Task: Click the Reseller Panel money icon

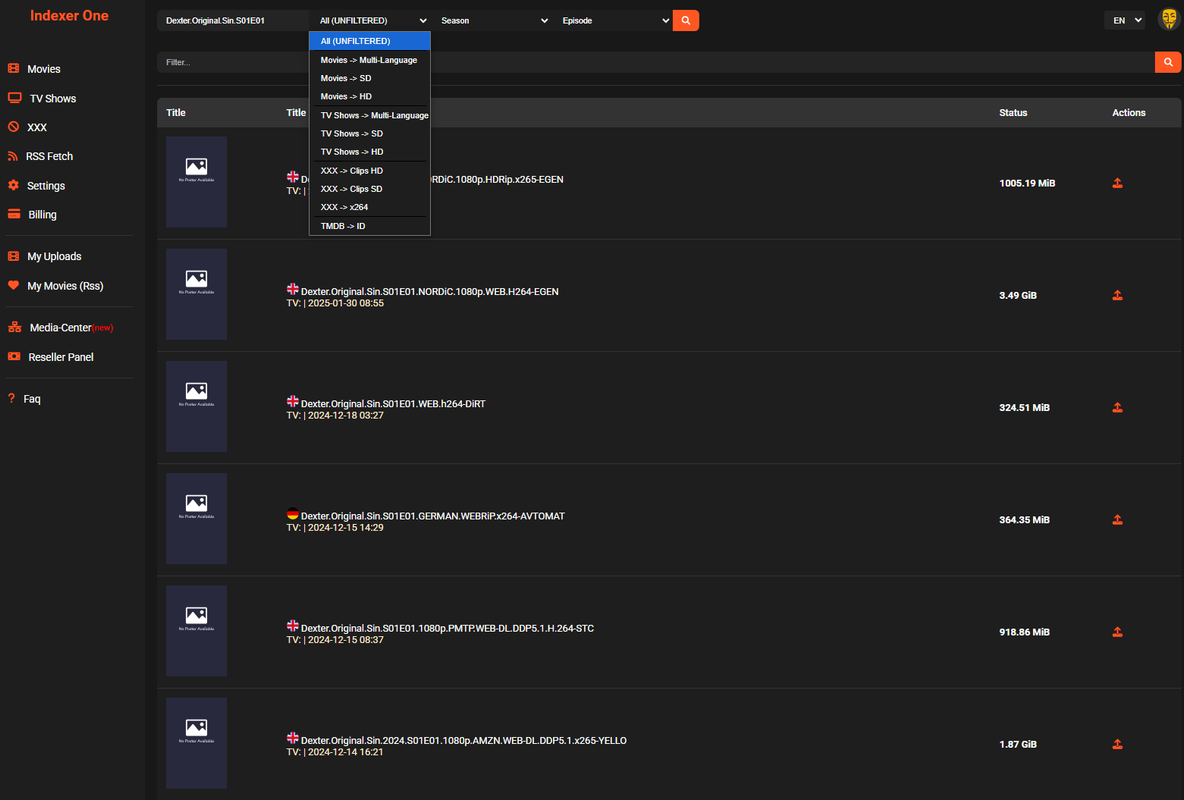Action: 14,357
